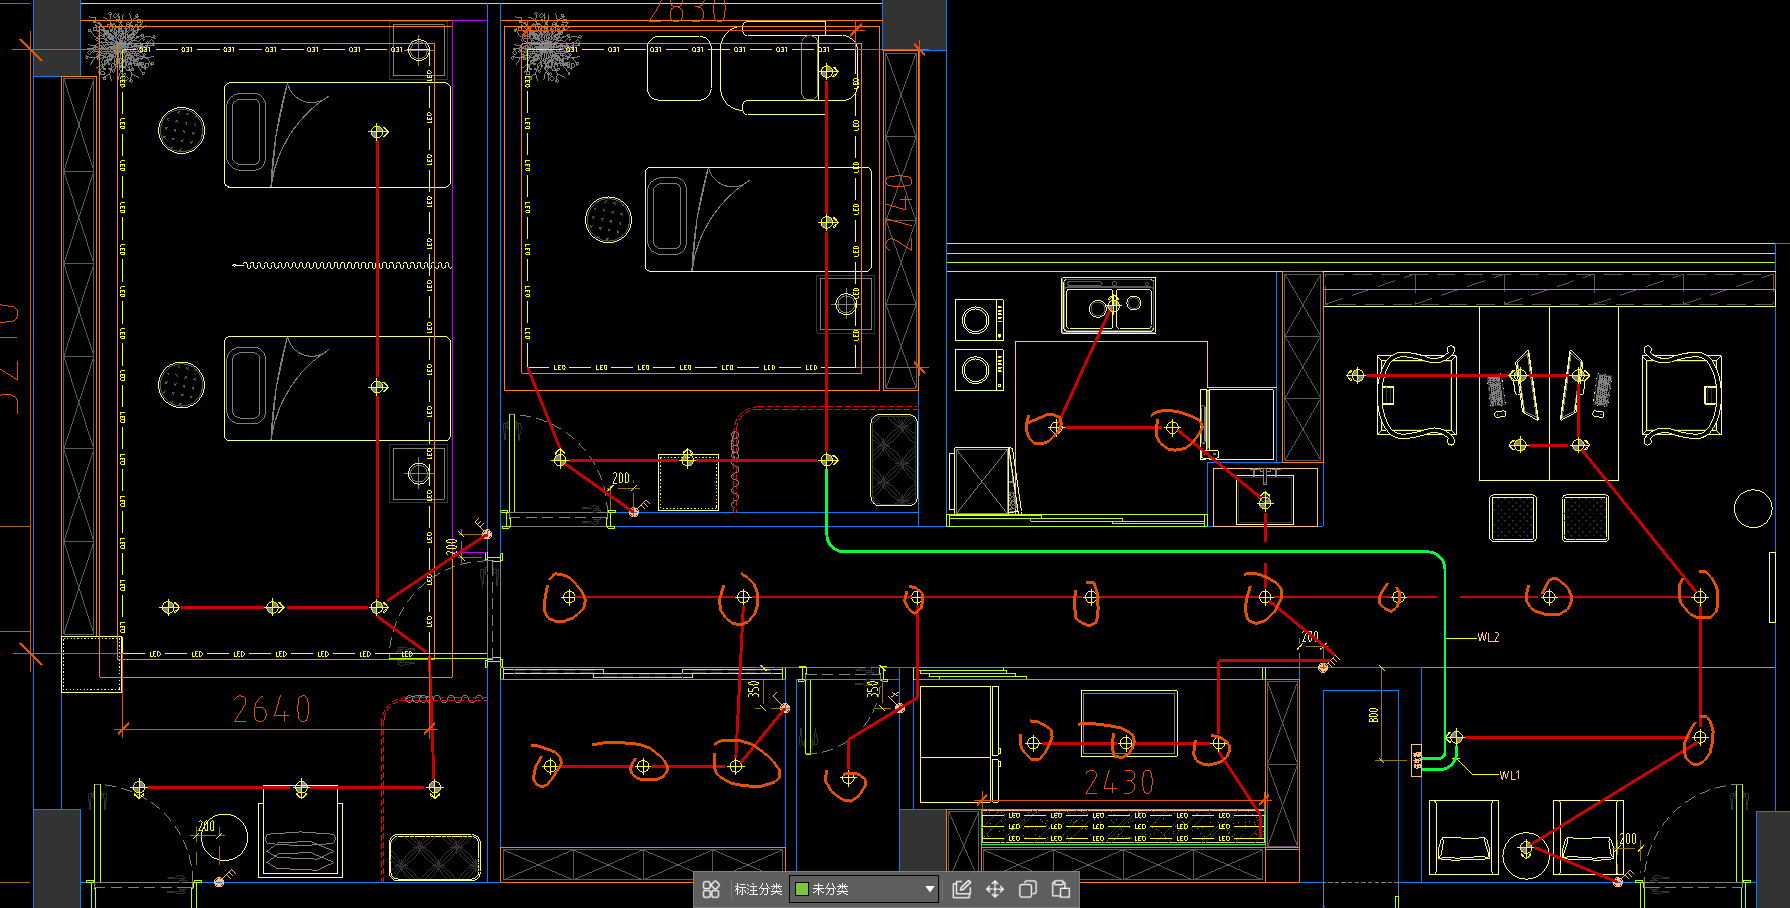
Task: Open the 未分类 annotation category dropdown
Action: [x=864, y=889]
